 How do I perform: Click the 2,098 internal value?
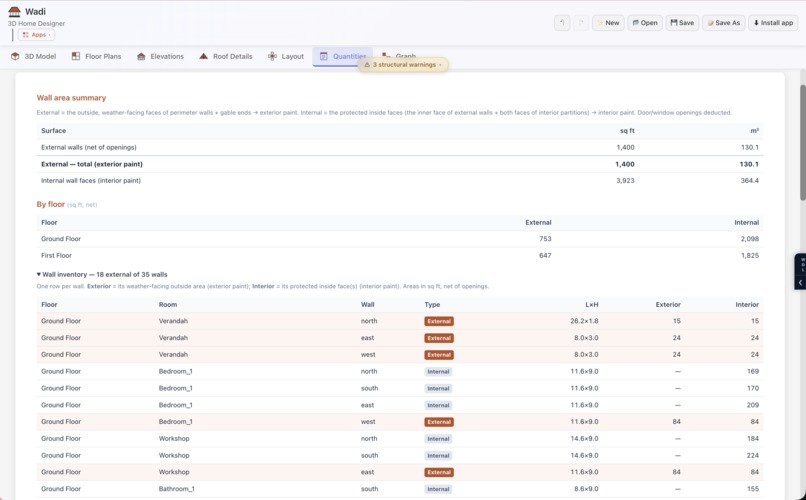tap(749, 239)
